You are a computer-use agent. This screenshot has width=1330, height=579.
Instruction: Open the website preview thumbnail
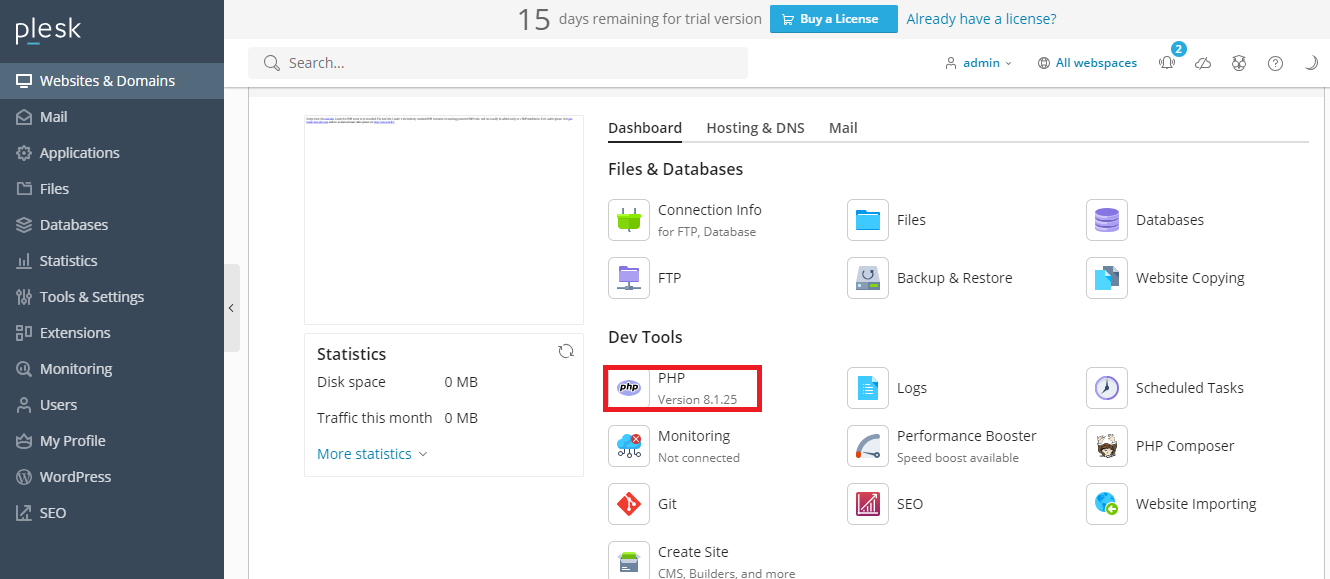[x=444, y=219]
